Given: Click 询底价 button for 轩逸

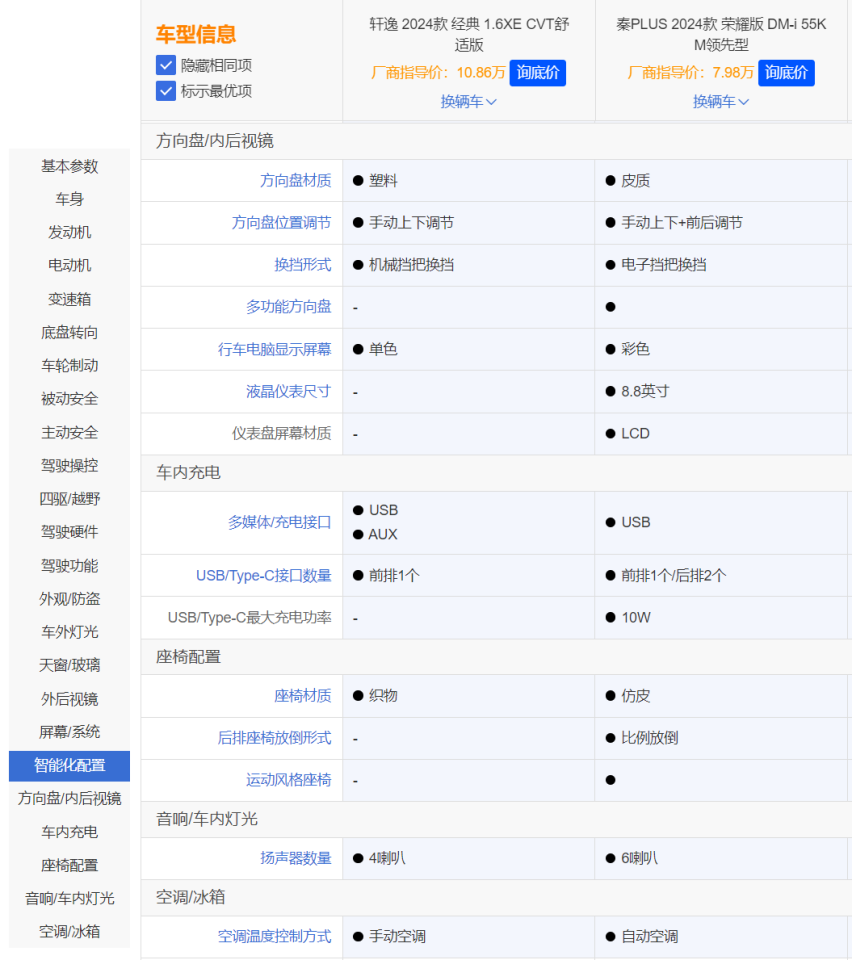Looking at the screenshot, I should point(537,73).
